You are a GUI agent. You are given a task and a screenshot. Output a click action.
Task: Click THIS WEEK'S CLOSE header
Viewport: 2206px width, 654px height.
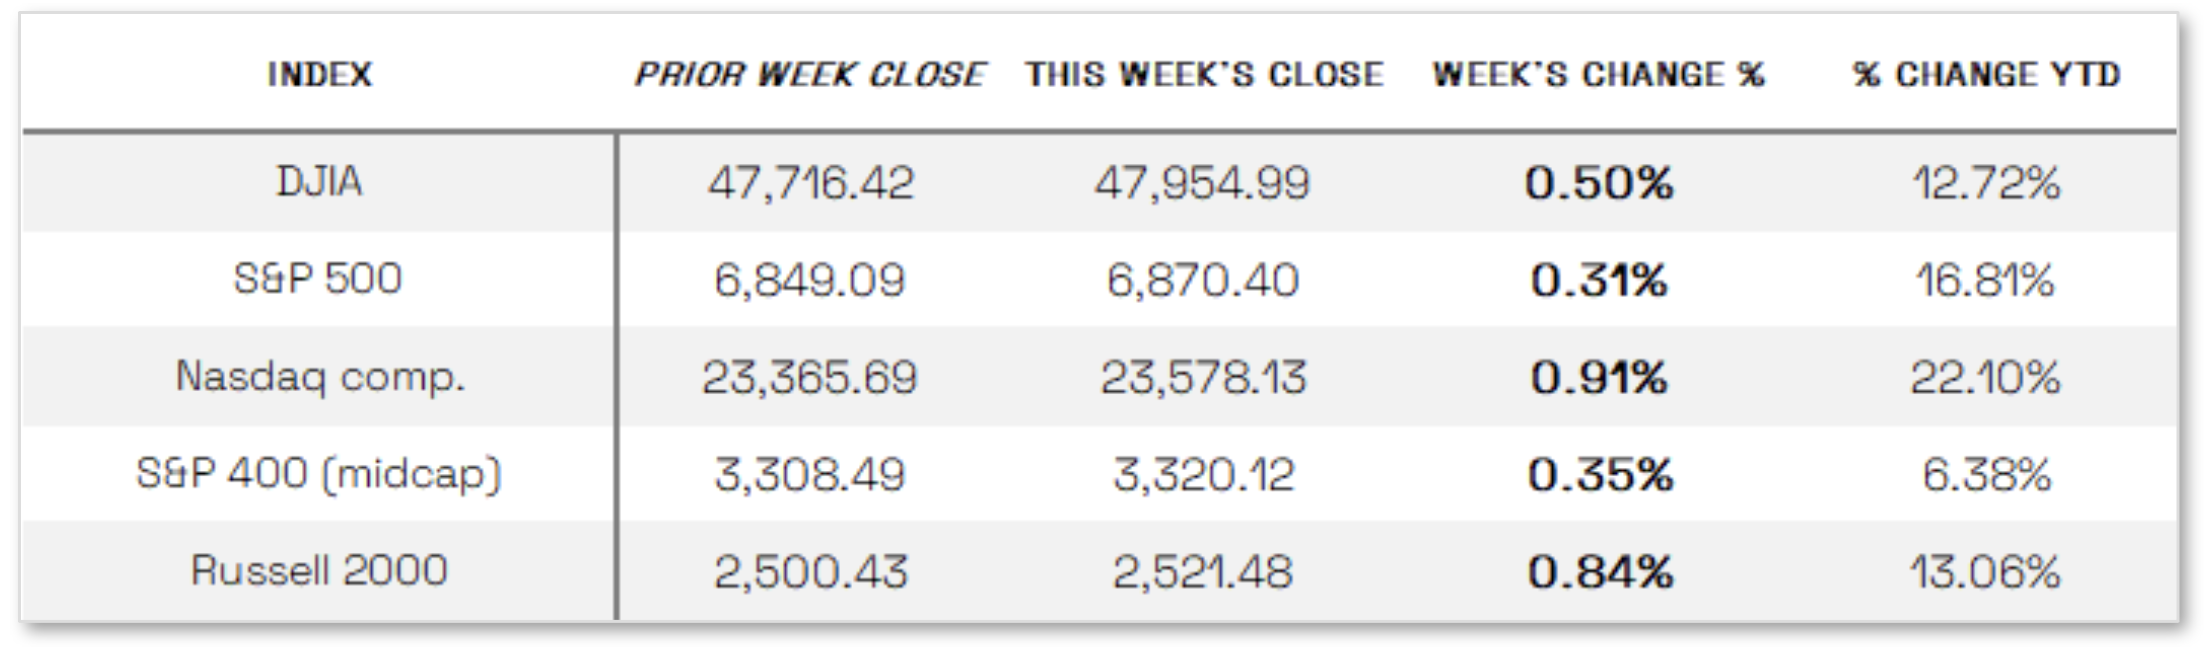click(1204, 74)
